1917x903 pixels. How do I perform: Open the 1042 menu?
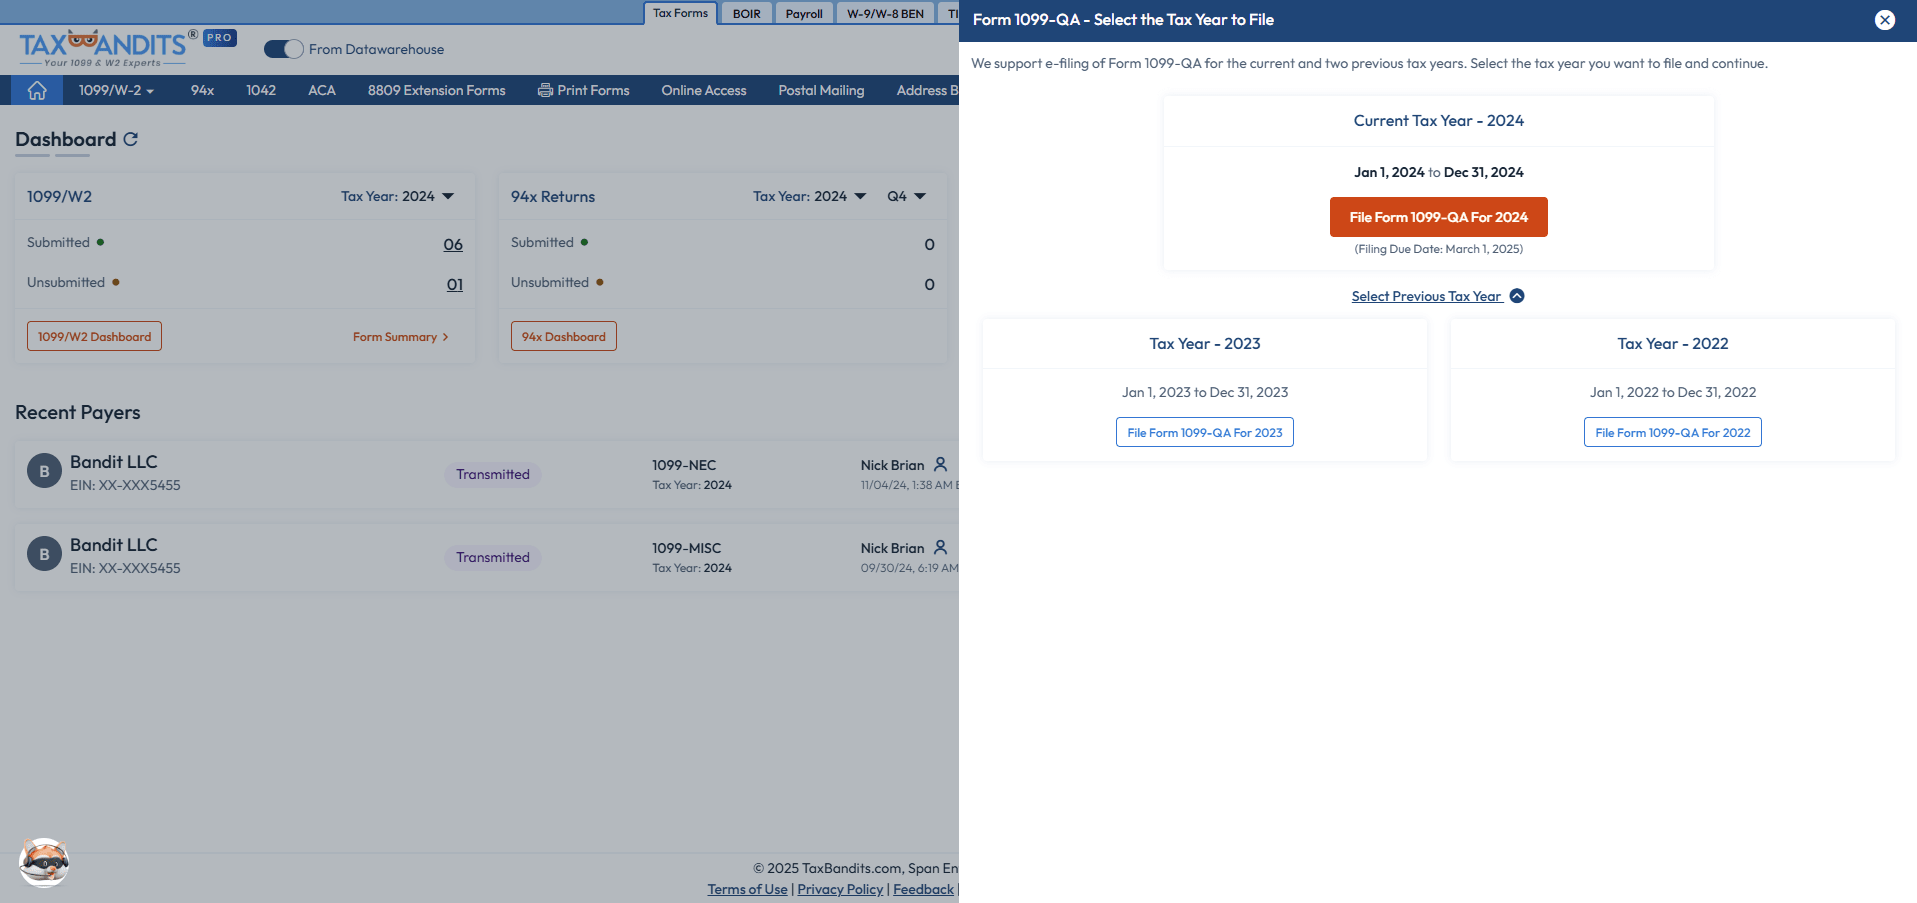(261, 90)
